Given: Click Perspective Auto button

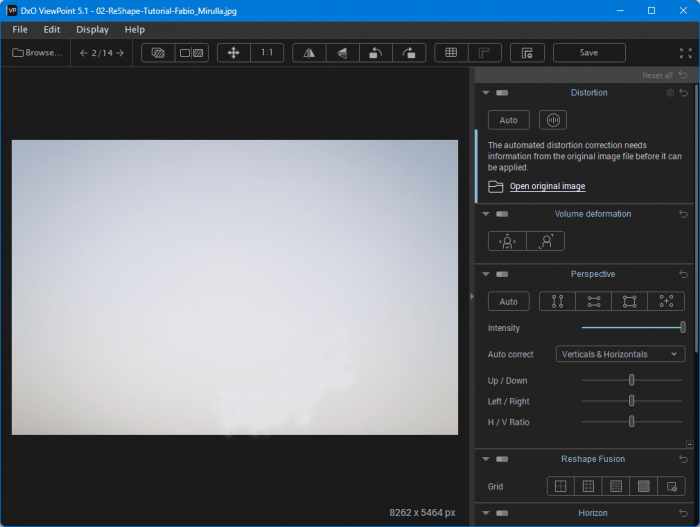Looking at the screenshot, I should [508, 301].
